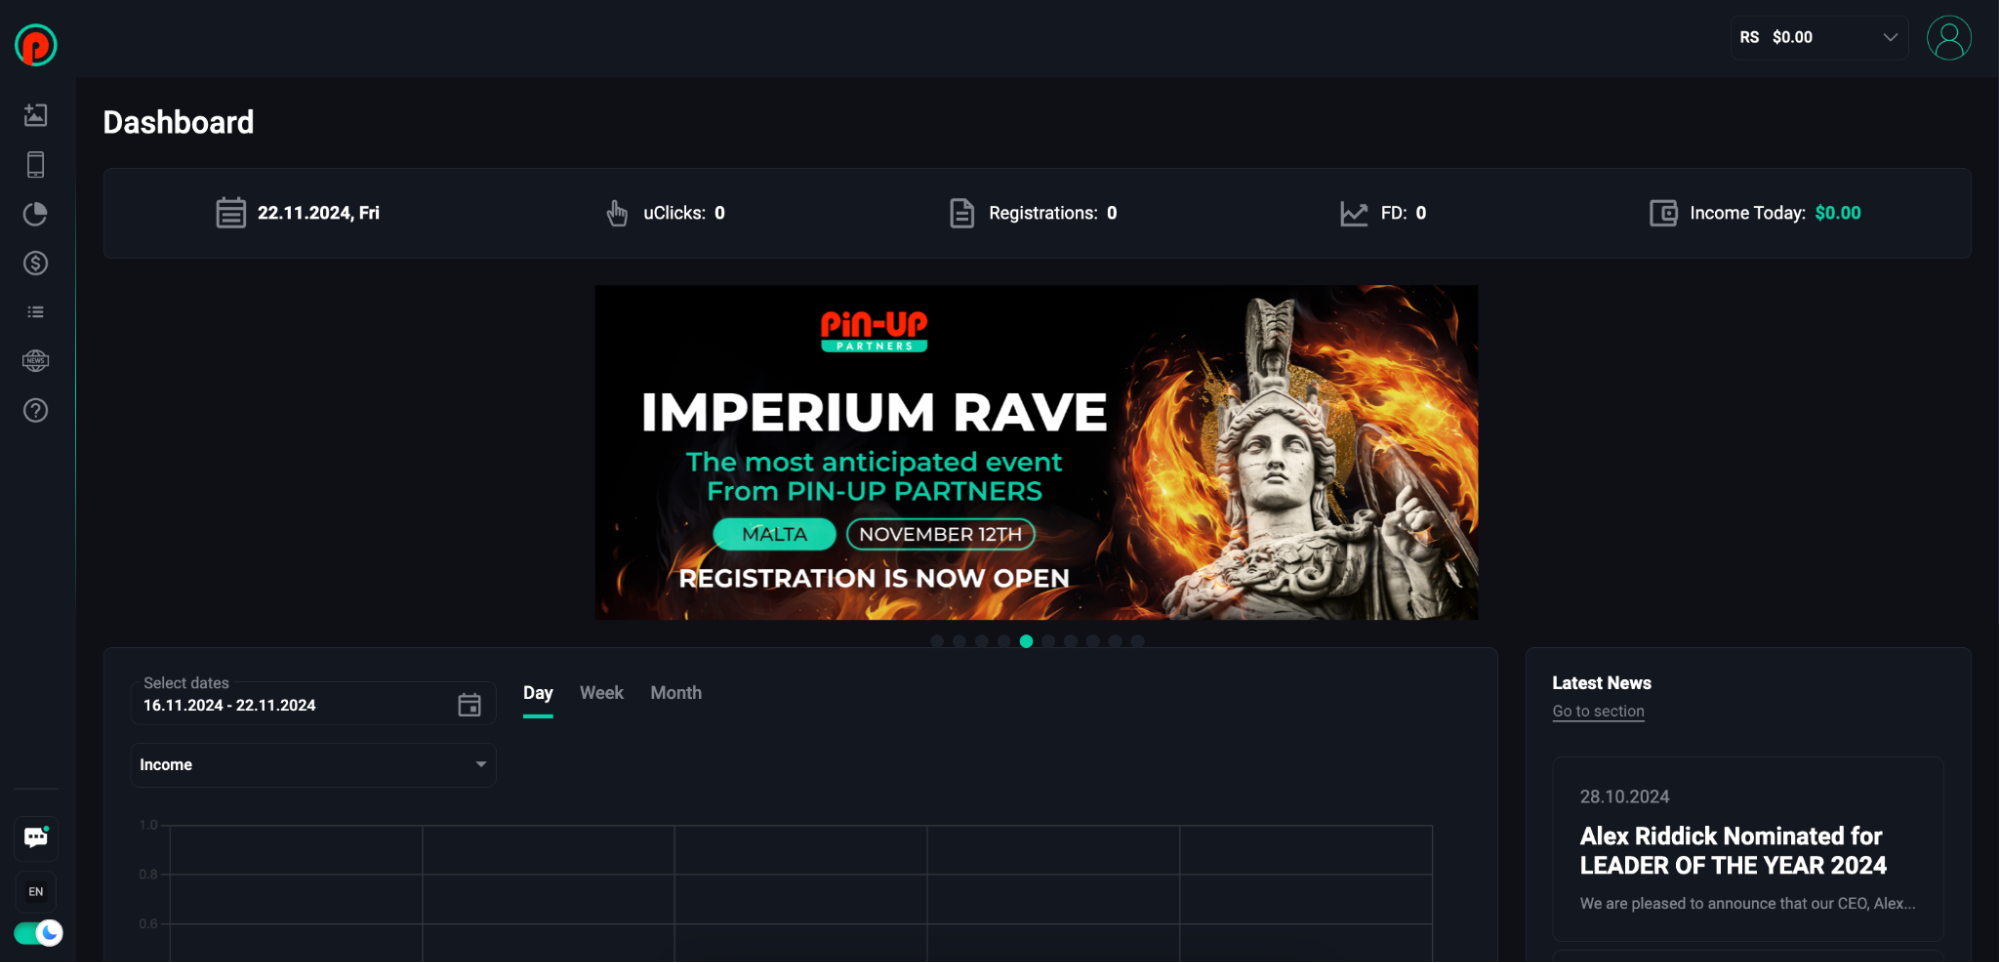Open payments via the dollar coin icon
The image size is (1999, 963).
[x=36, y=263]
